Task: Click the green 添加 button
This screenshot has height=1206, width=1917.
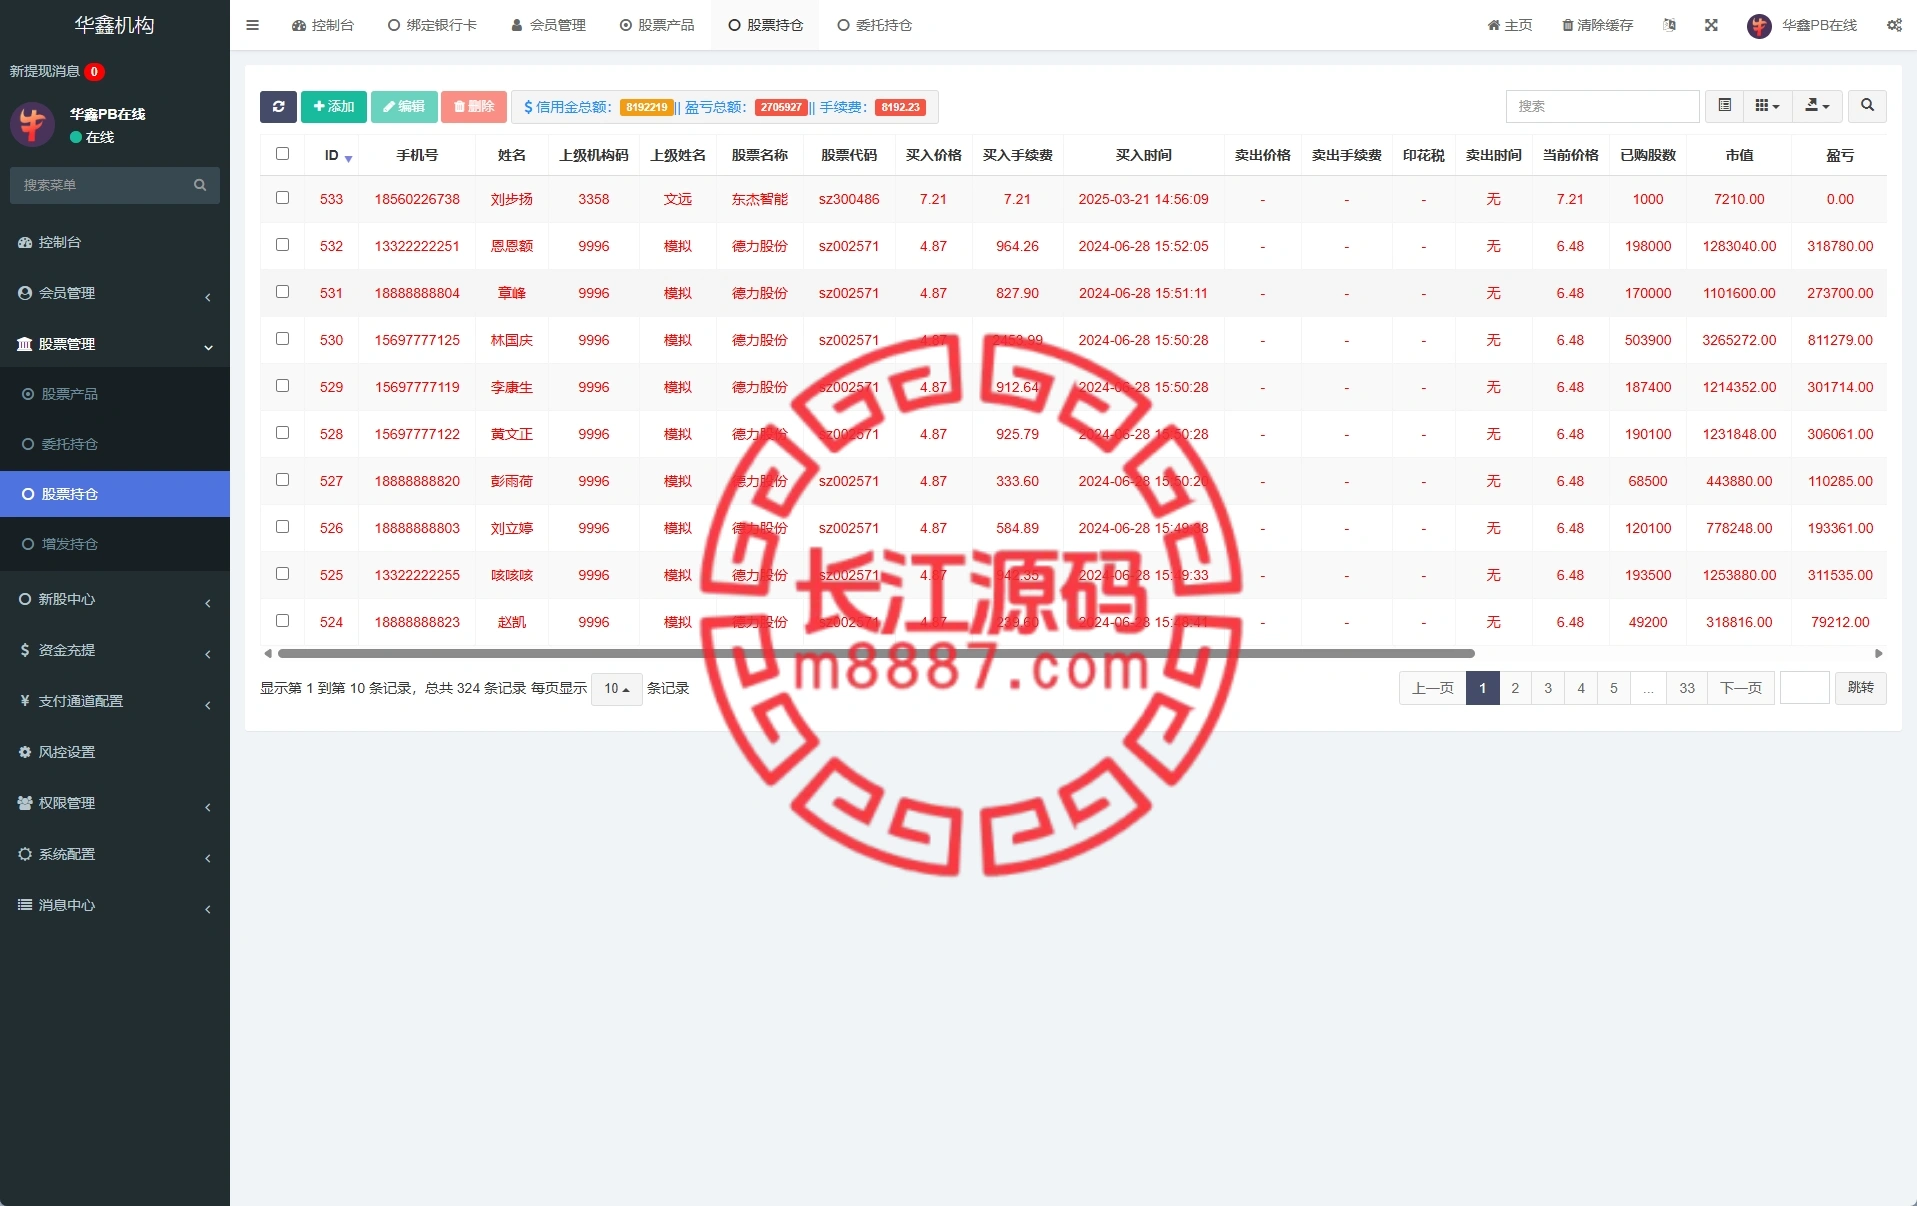Action: [x=334, y=107]
